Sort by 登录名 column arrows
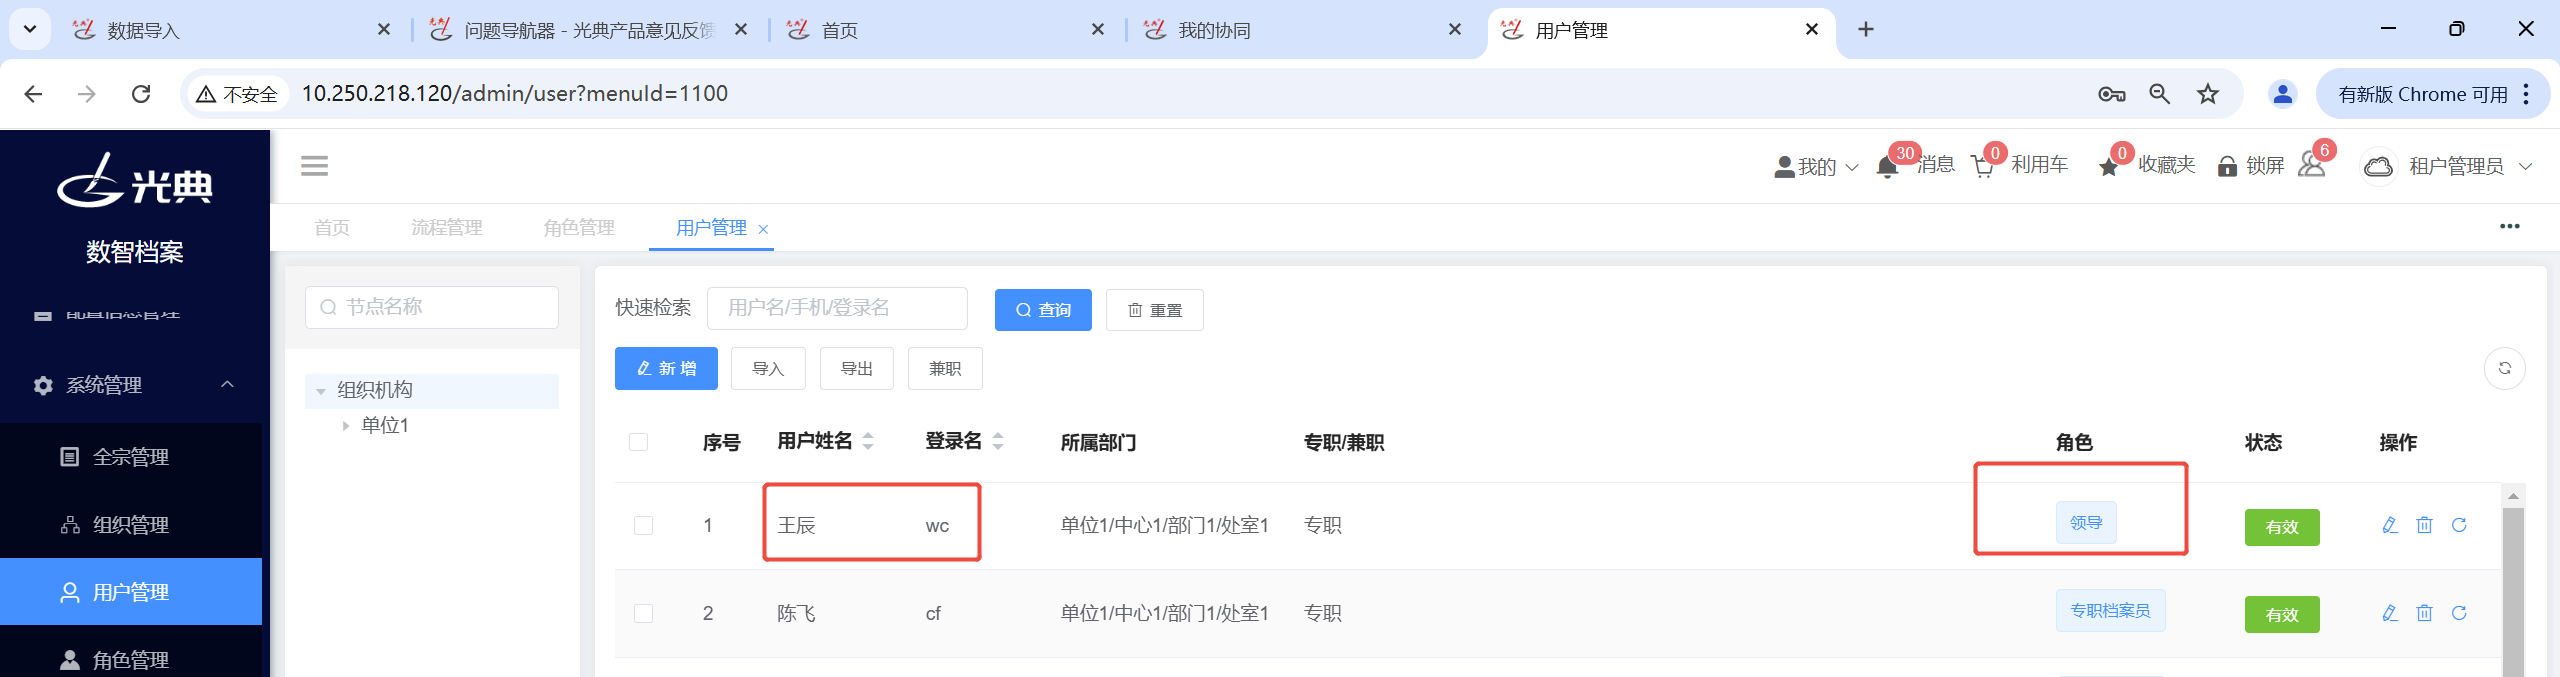This screenshot has height=677, width=2560. [998, 441]
